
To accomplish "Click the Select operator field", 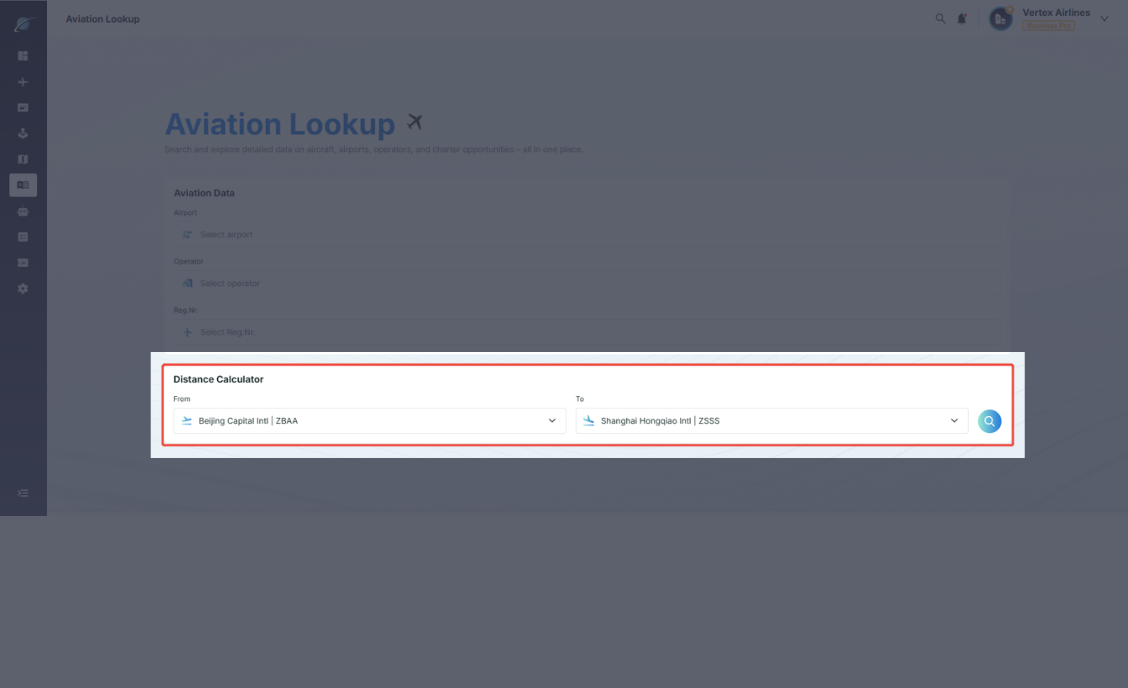I will click(x=587, y=284).
